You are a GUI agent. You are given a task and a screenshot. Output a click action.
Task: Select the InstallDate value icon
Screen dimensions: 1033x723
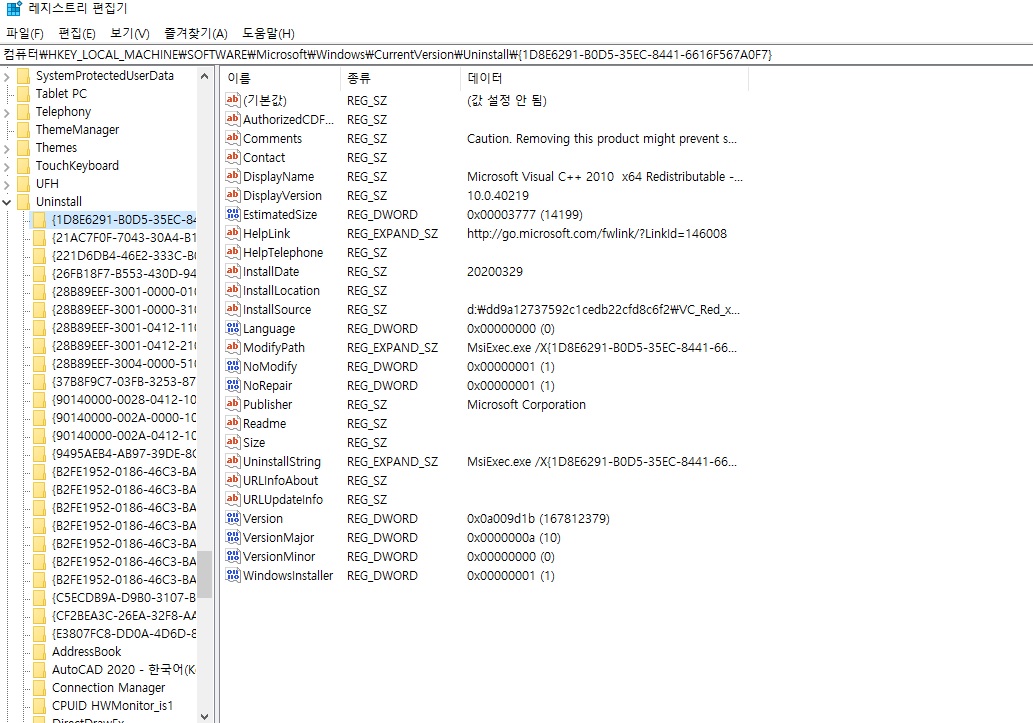[x=233, y=272]
